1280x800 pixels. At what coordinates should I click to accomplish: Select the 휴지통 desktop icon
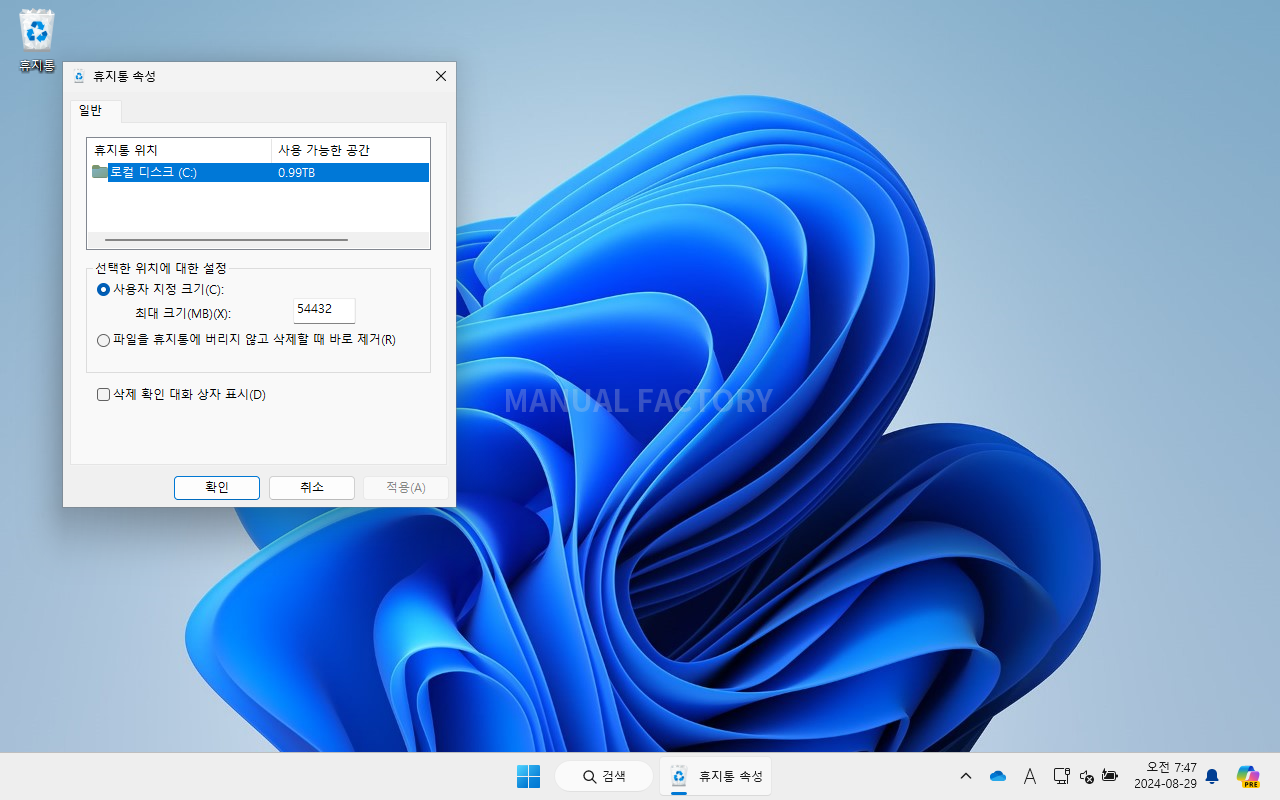click(37, 41)
